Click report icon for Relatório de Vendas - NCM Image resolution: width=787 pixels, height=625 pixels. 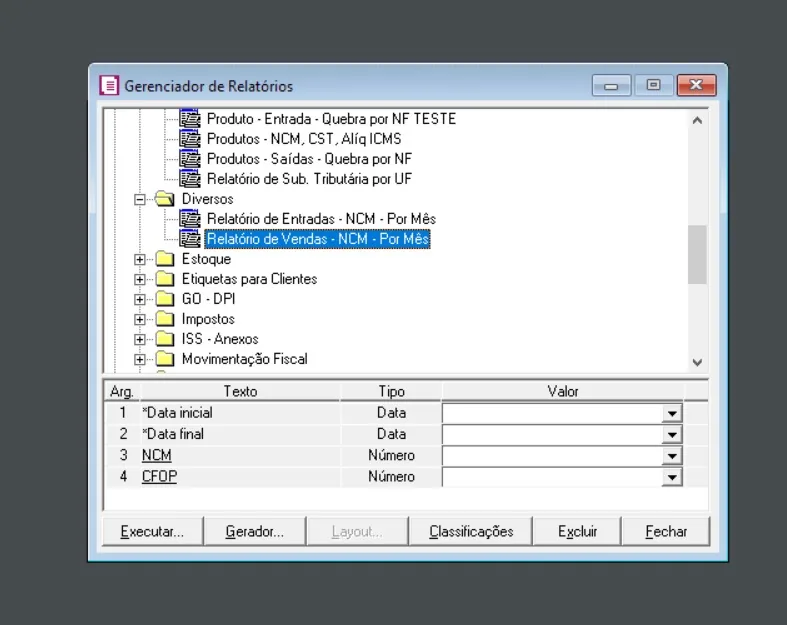tap(190, 239)
